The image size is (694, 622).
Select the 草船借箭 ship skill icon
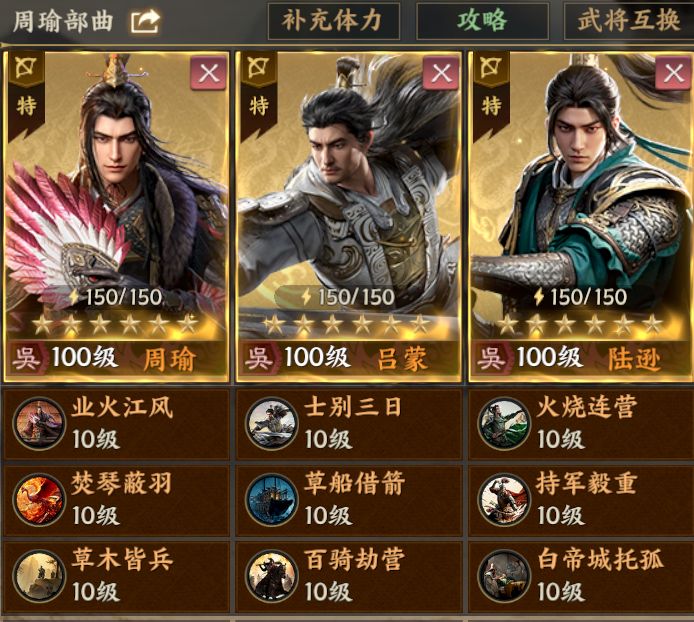(x=271, y=500)
